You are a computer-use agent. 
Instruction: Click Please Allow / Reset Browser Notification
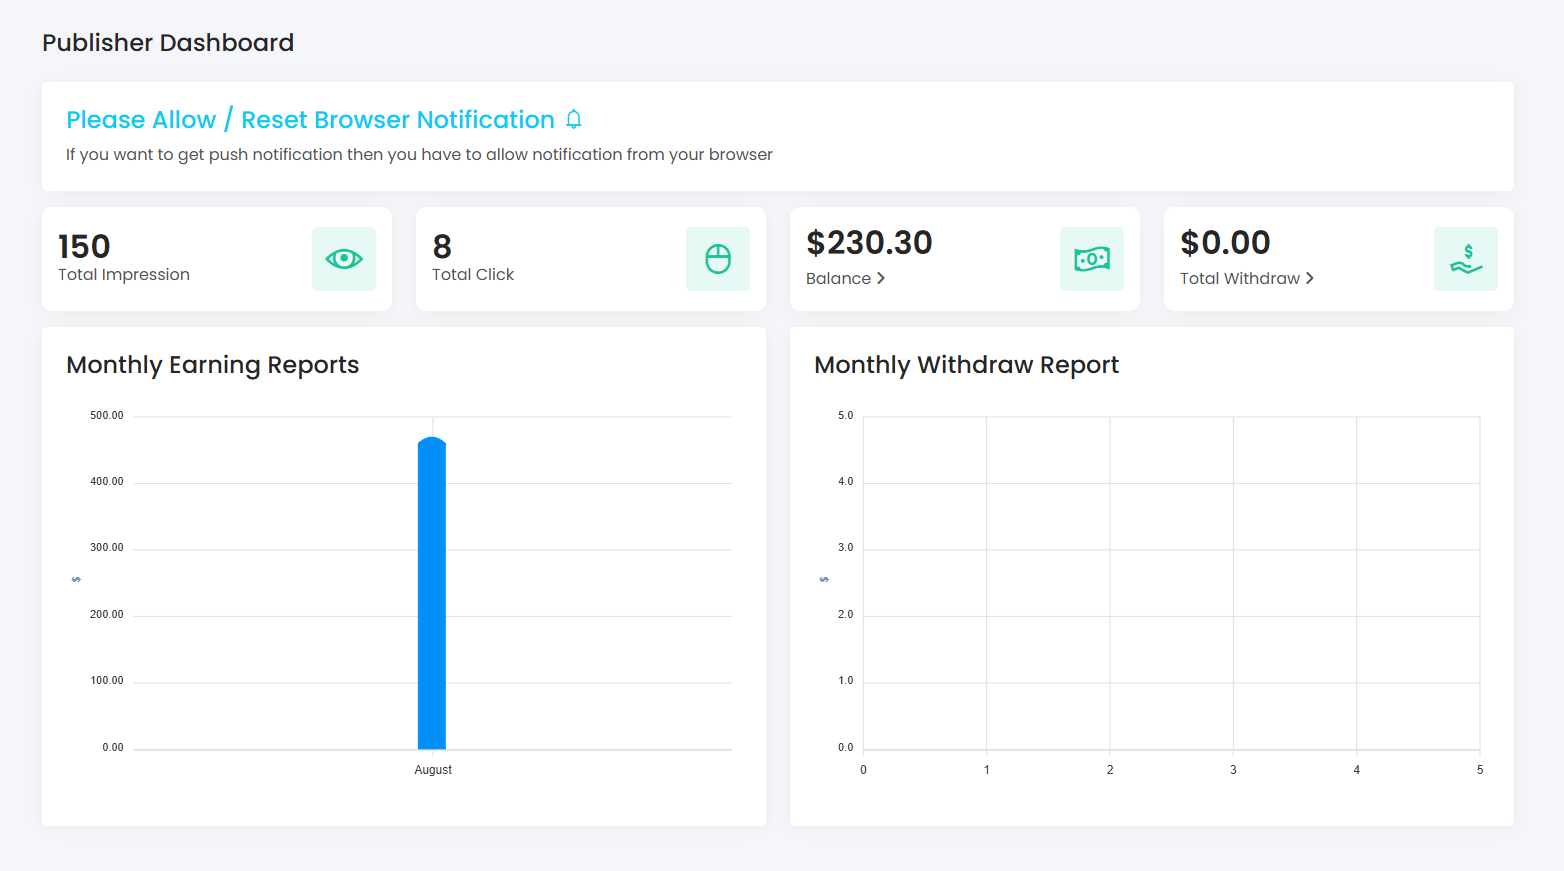[x=310, y=120]
